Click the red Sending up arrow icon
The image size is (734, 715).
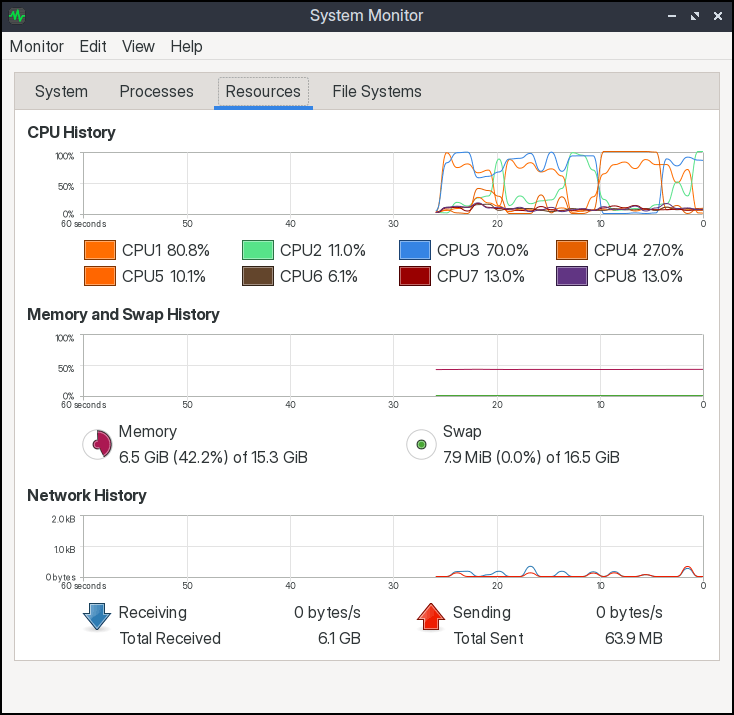click(430, 617)
